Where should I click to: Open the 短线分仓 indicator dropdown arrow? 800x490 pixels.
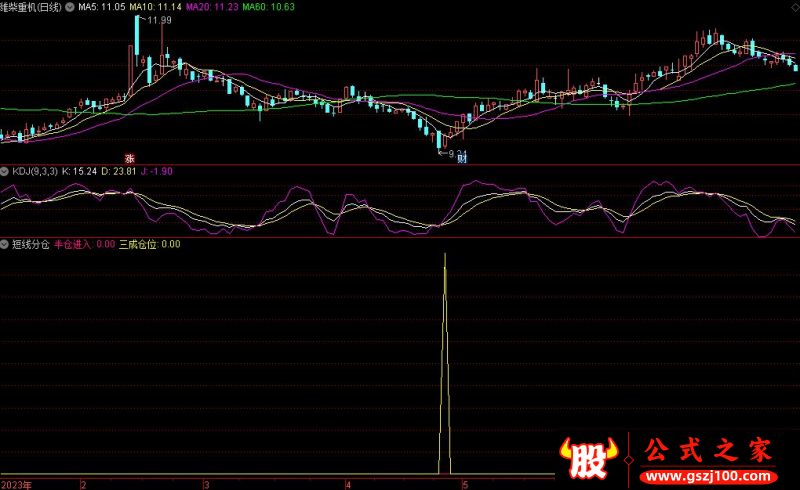click(x=6, y=243)
